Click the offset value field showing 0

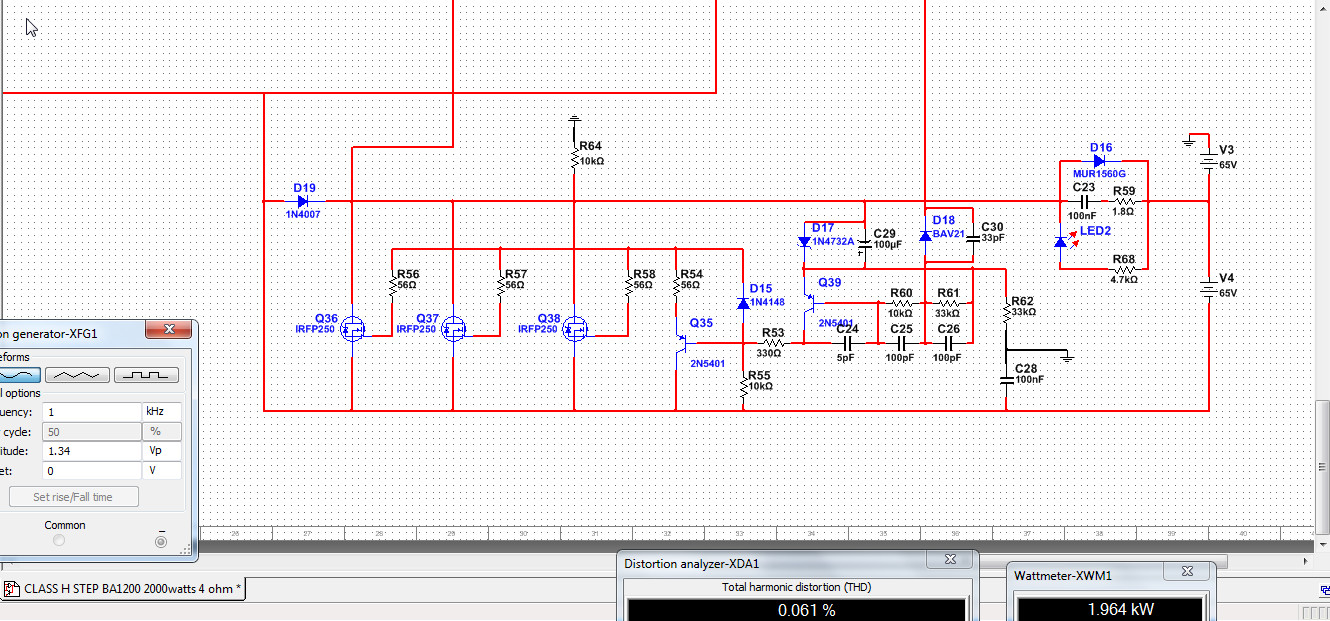point(91,470)
